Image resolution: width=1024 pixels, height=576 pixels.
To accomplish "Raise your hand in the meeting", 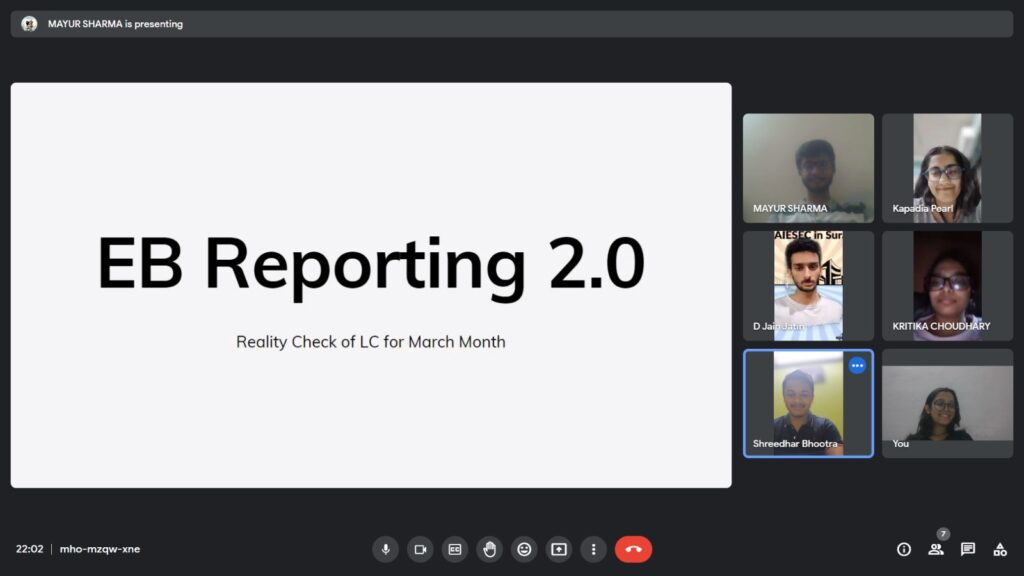I will [x=489, y=549].
